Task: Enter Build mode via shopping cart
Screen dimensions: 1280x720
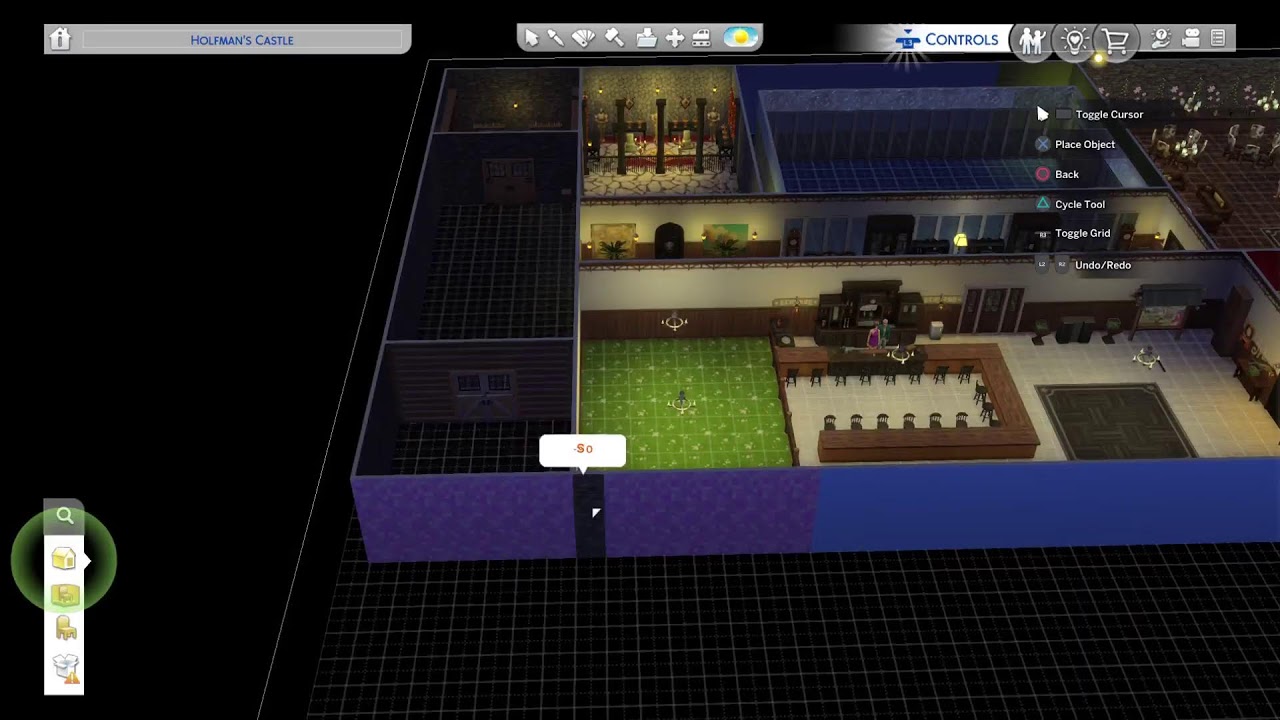Action: coord(1116,40)
